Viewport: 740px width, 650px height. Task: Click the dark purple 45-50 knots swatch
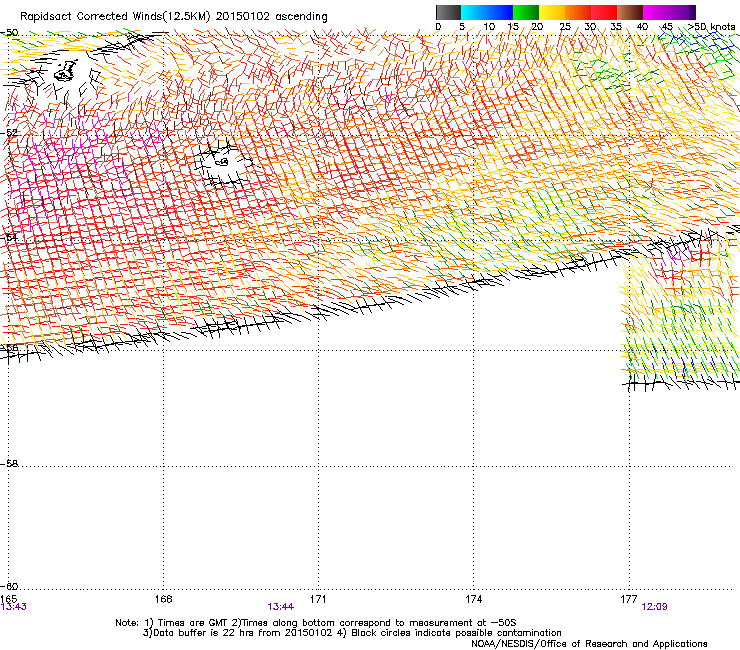tap(682, 12)
